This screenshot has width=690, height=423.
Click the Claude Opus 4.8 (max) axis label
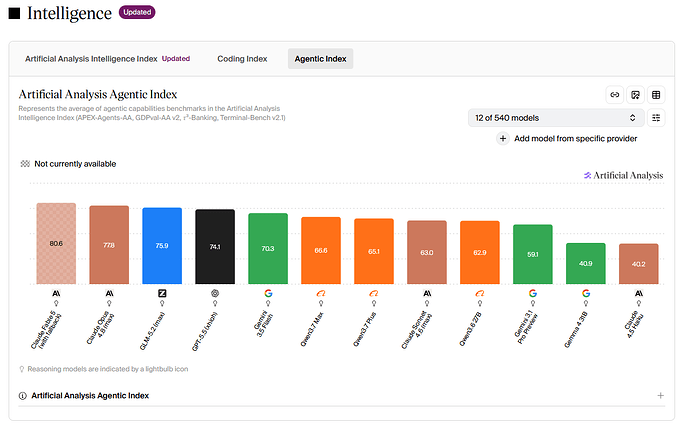tap(100, 328)
